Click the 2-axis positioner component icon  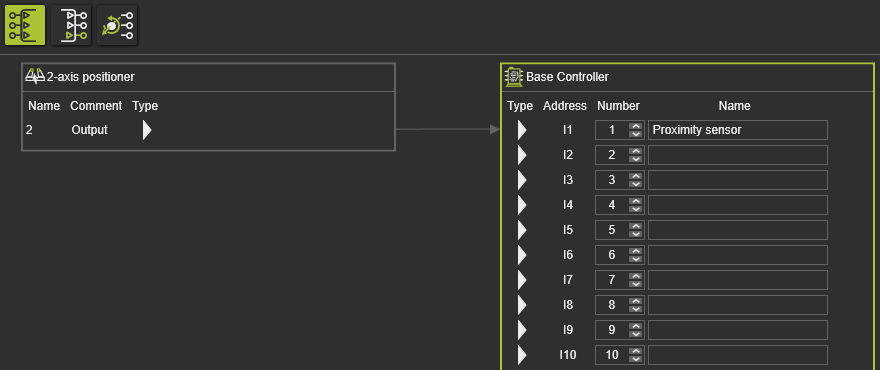tap(35, 76)
